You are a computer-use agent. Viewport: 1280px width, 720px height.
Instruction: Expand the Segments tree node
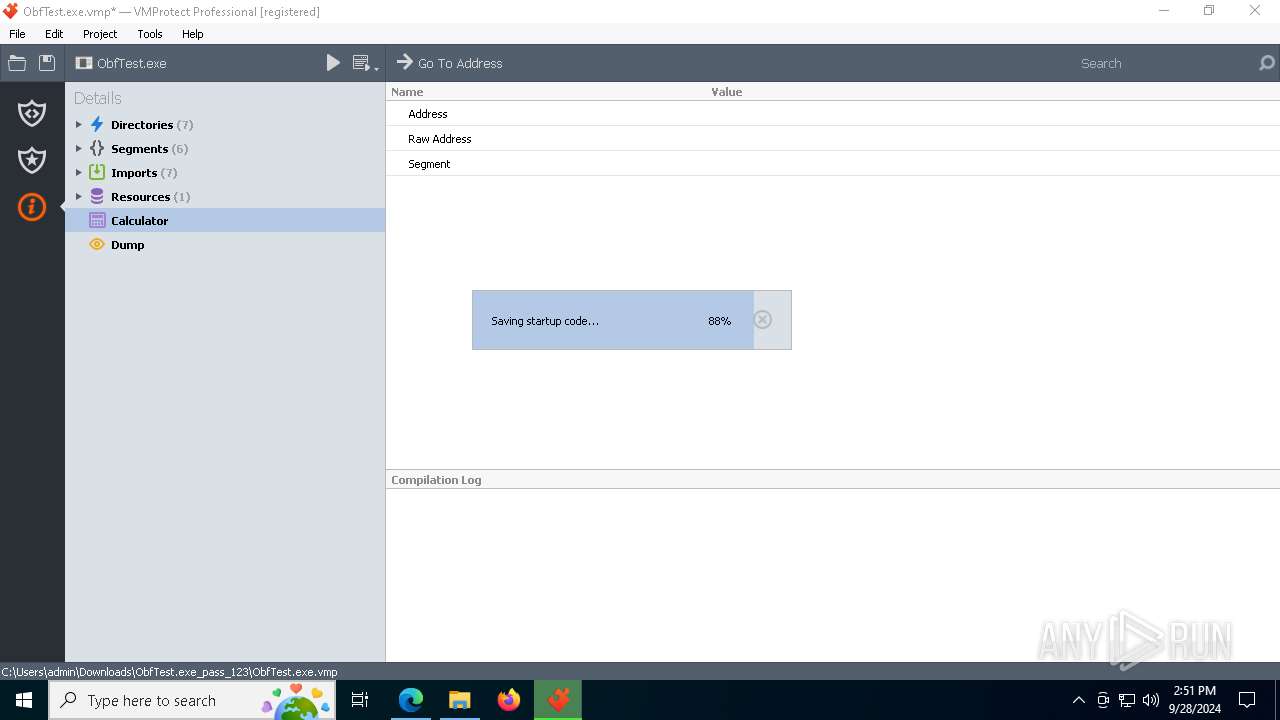click(x=79, y=149)
